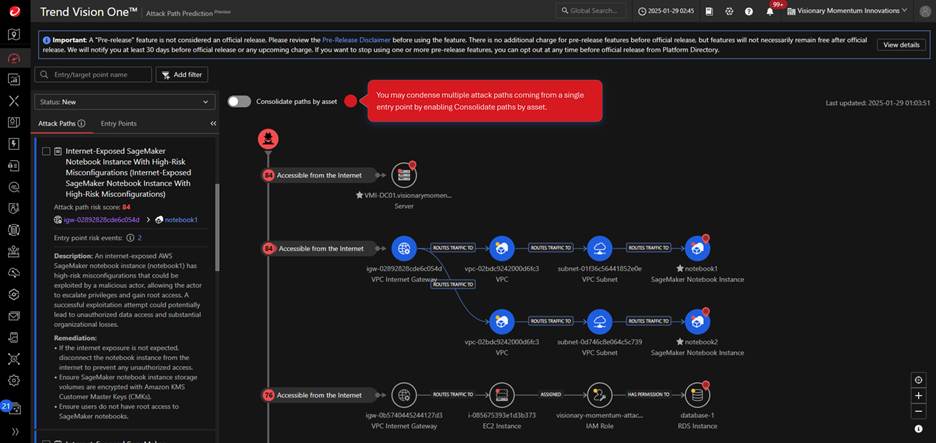Open the active red gauge sidebar icon

(x=14, y=57)
